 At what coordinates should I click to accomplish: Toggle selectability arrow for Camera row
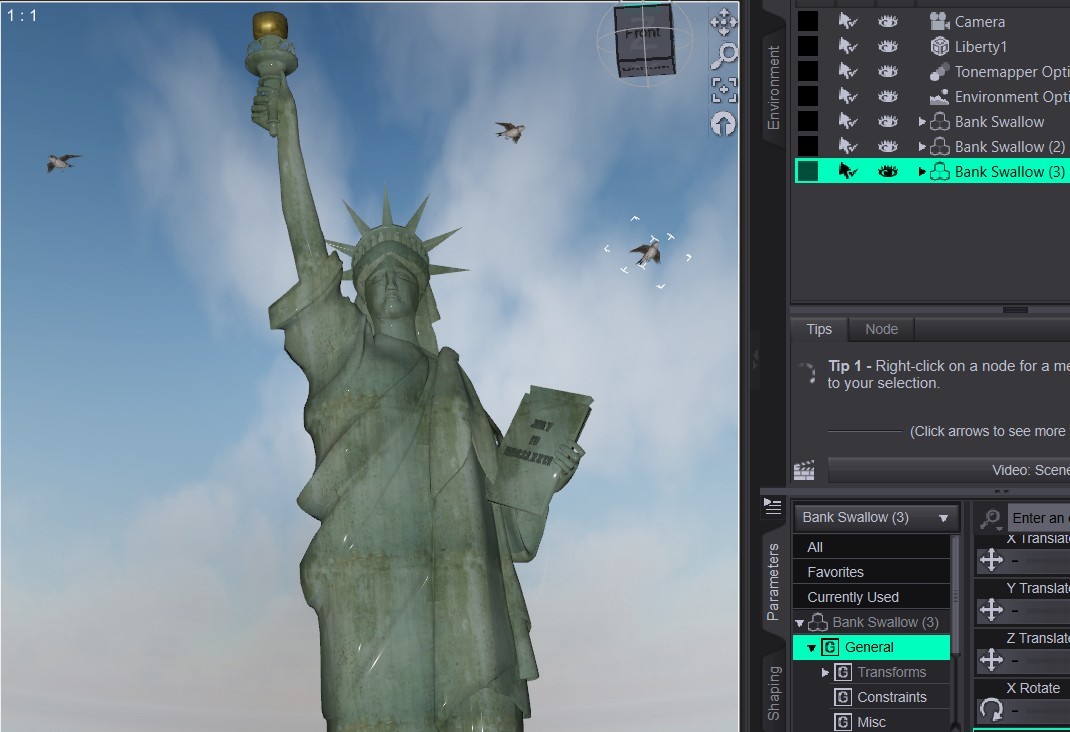(x=848, y=21)
